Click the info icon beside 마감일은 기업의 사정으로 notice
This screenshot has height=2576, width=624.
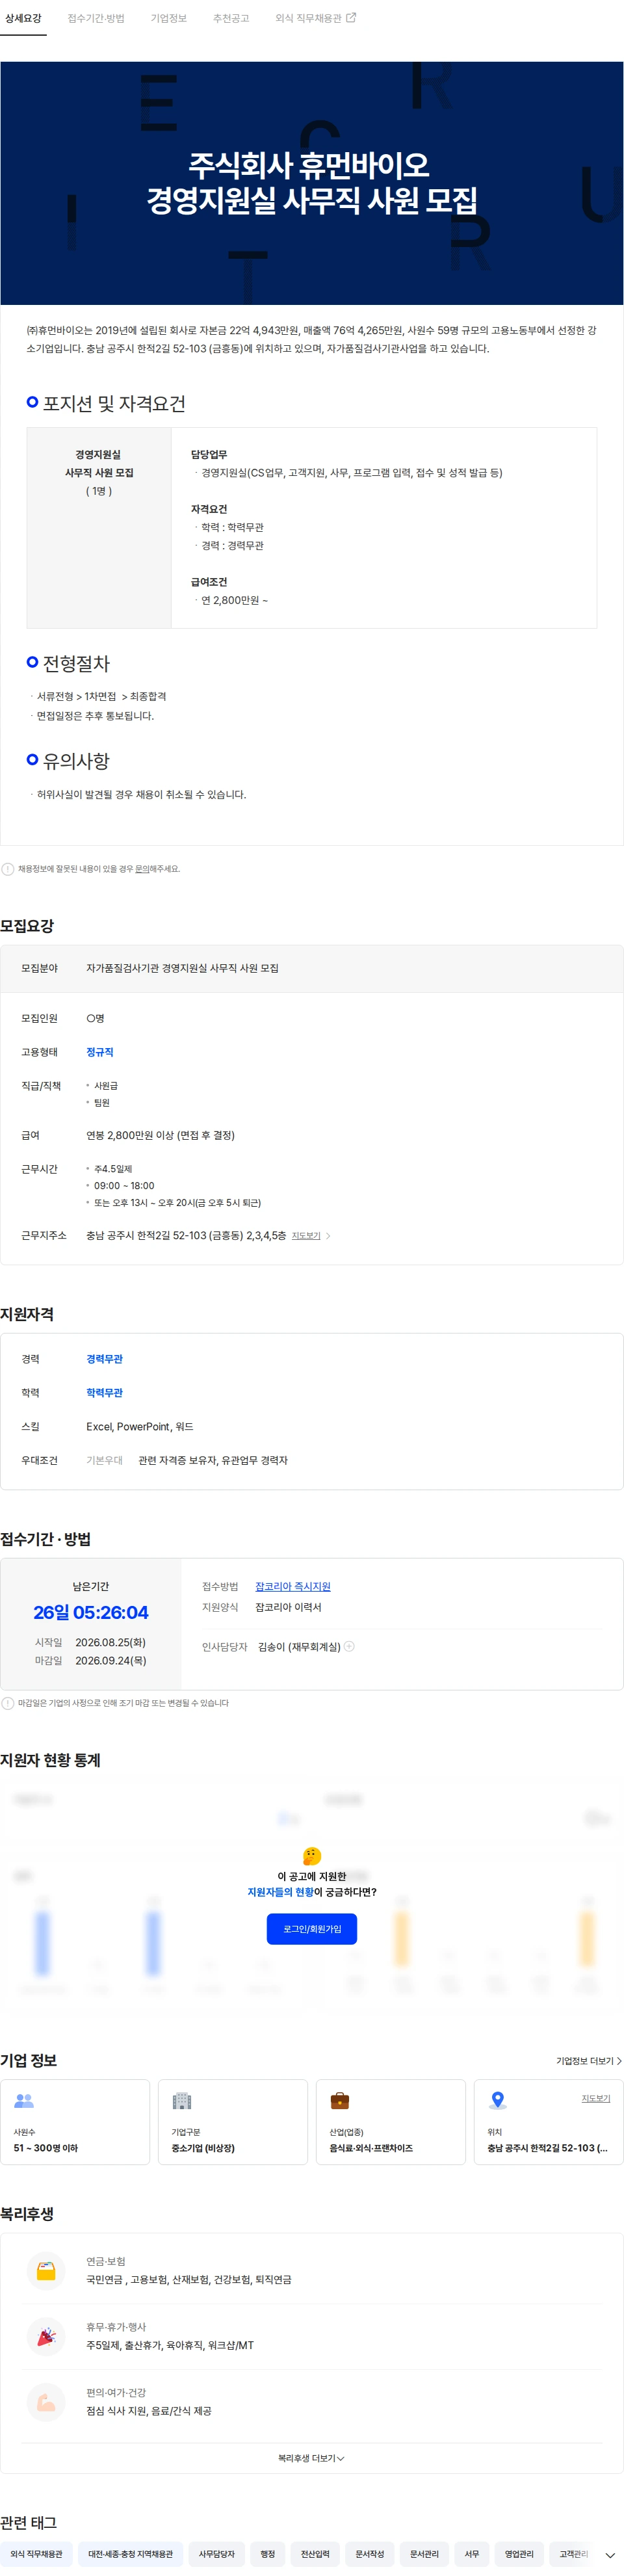click(8, 1703)
